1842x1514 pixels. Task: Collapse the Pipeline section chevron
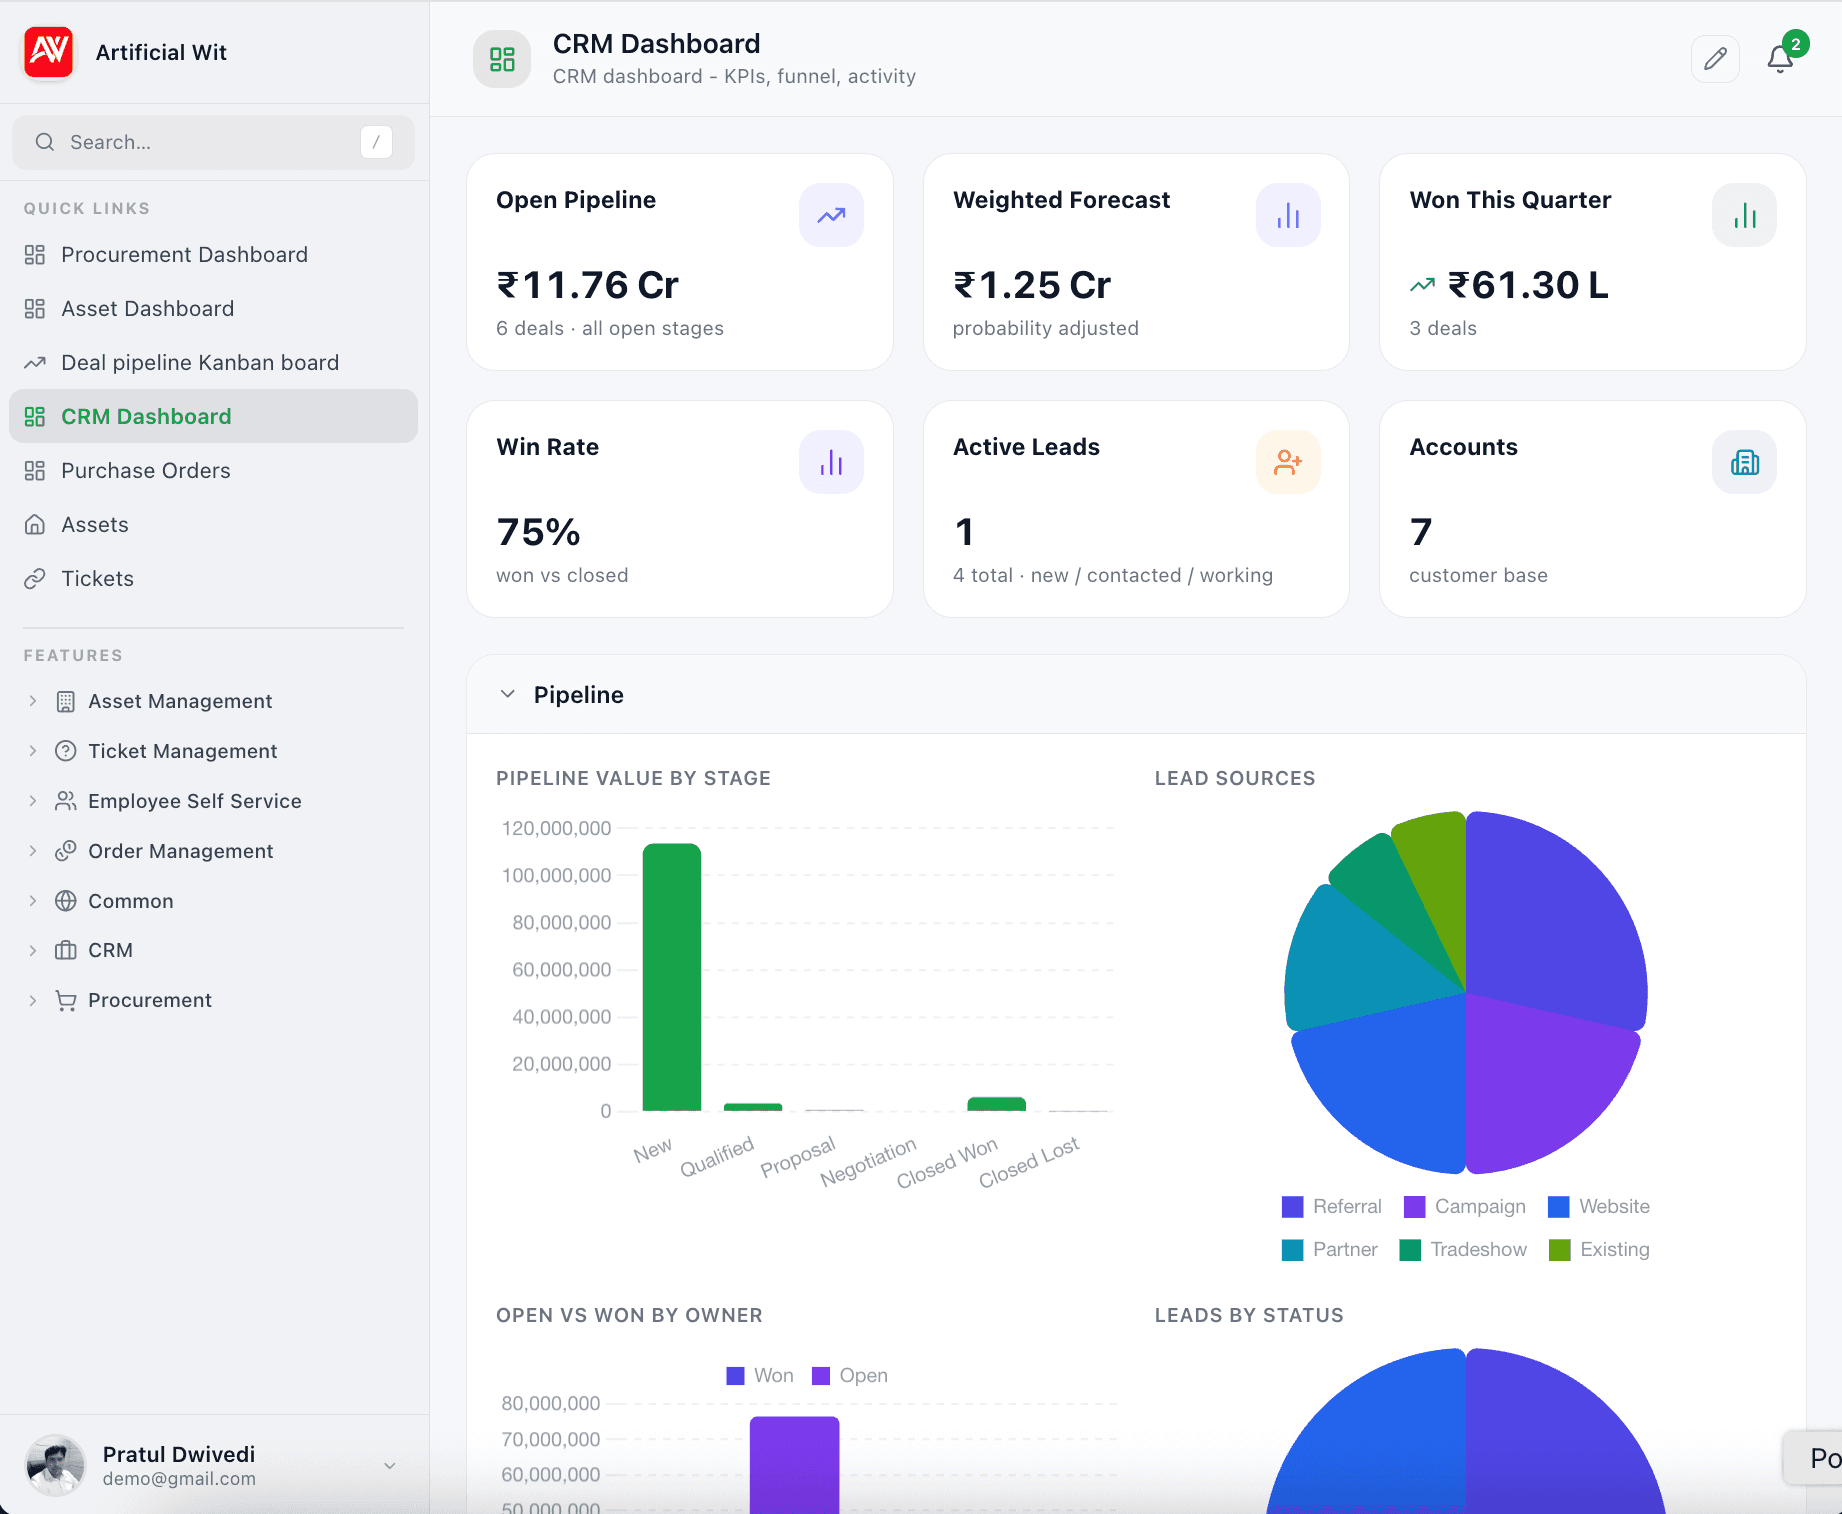click(x=508, y=694)
